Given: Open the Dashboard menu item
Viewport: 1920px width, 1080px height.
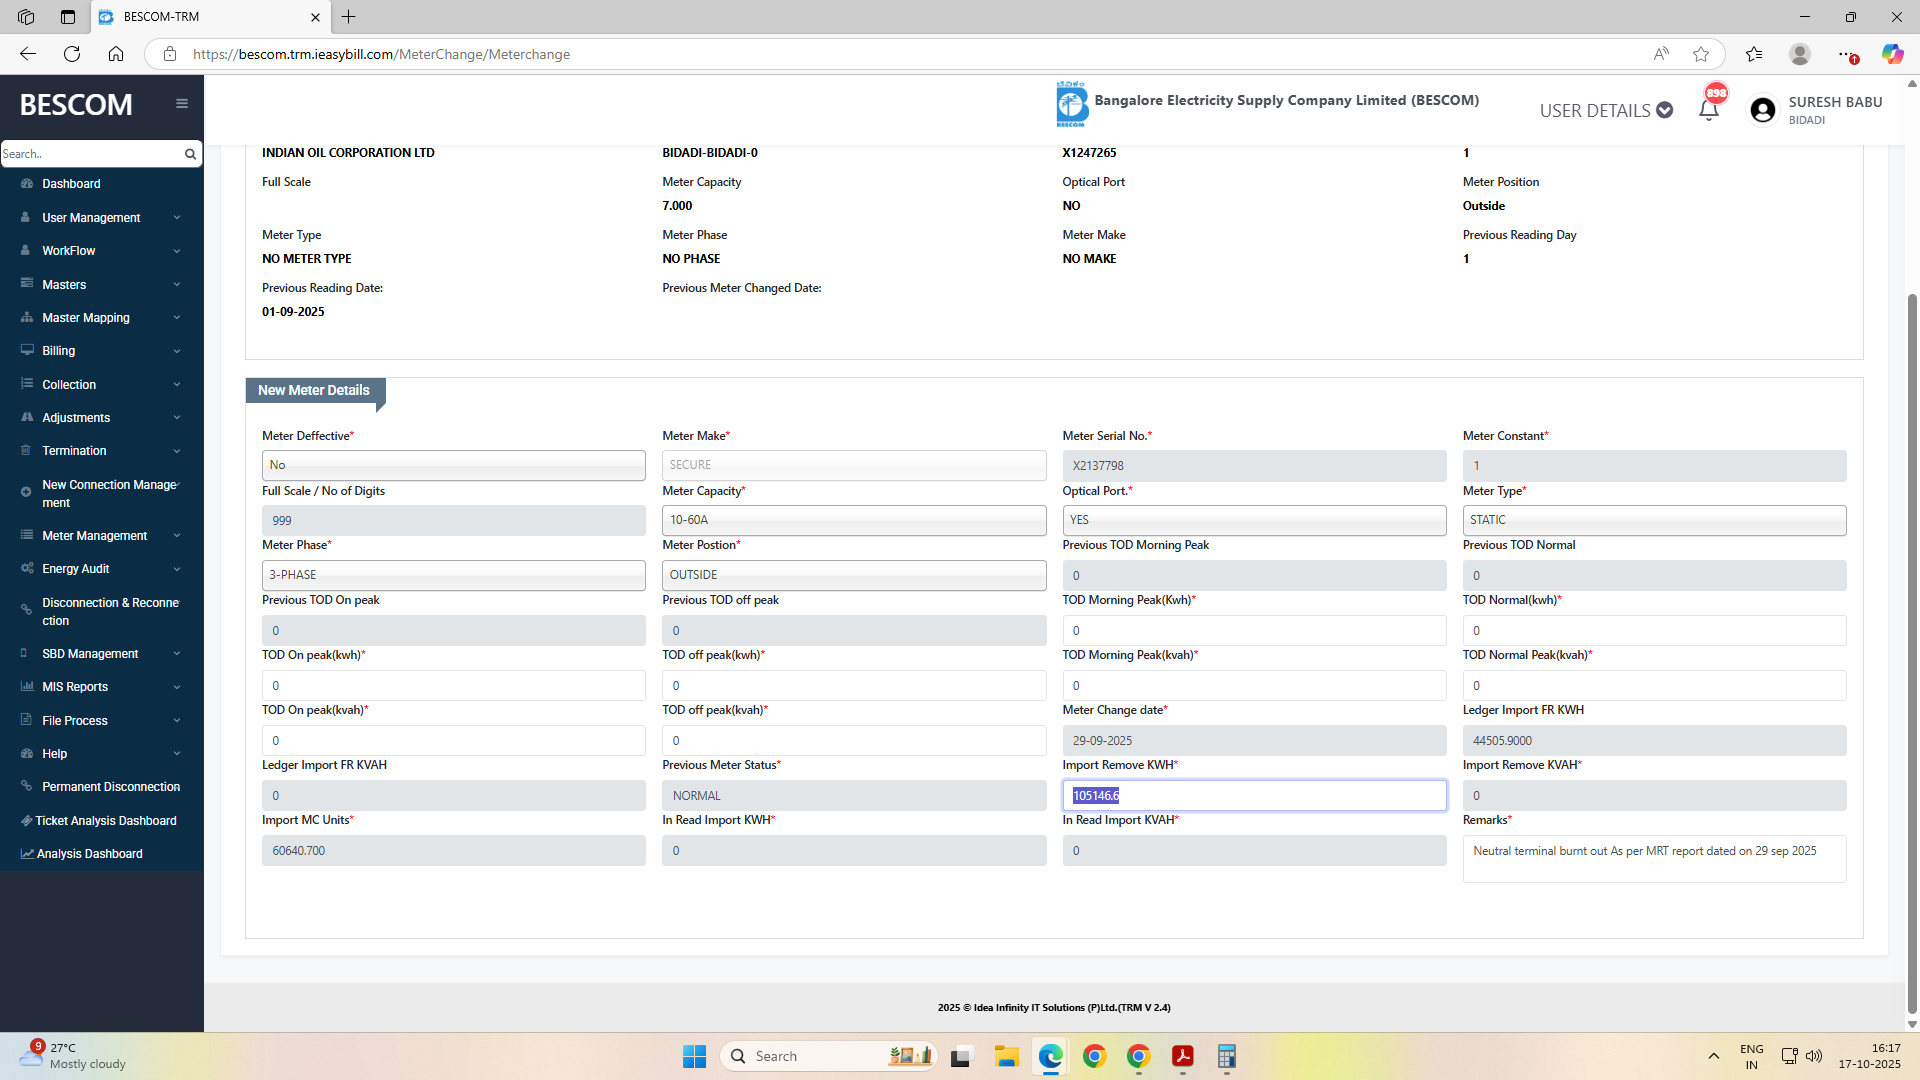Looking at the screenshot, I should click(71, 184).
